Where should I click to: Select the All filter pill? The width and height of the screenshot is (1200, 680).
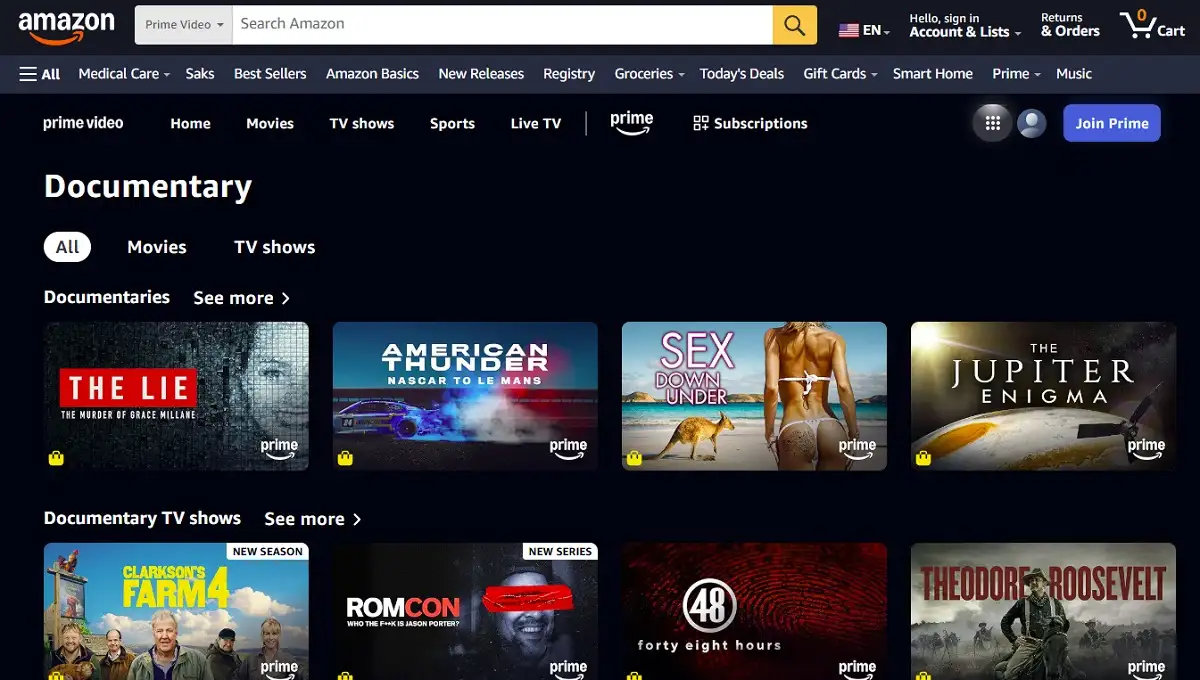(x=67, y=247)
